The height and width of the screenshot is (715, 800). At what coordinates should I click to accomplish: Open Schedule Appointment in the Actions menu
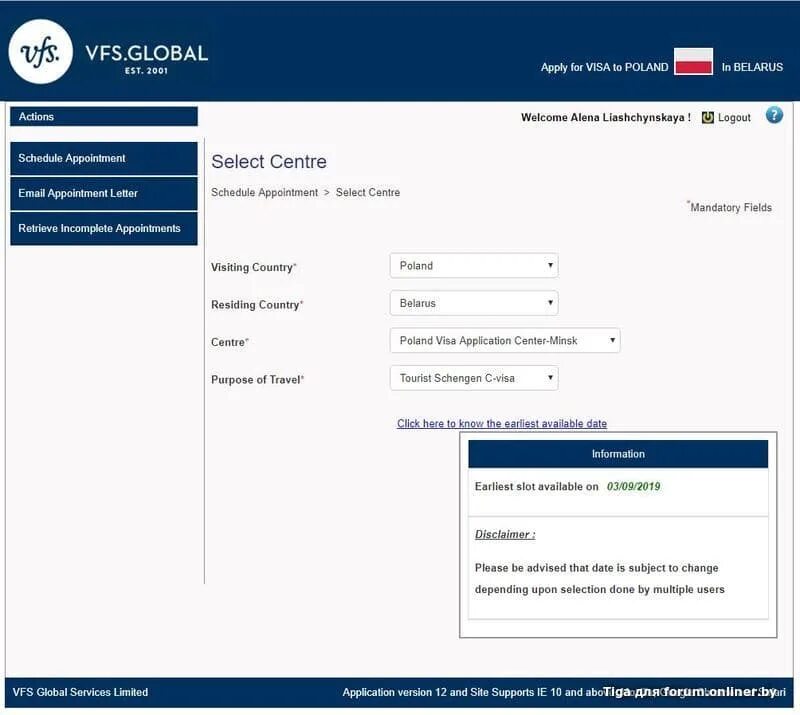click(x=104, y=158)
